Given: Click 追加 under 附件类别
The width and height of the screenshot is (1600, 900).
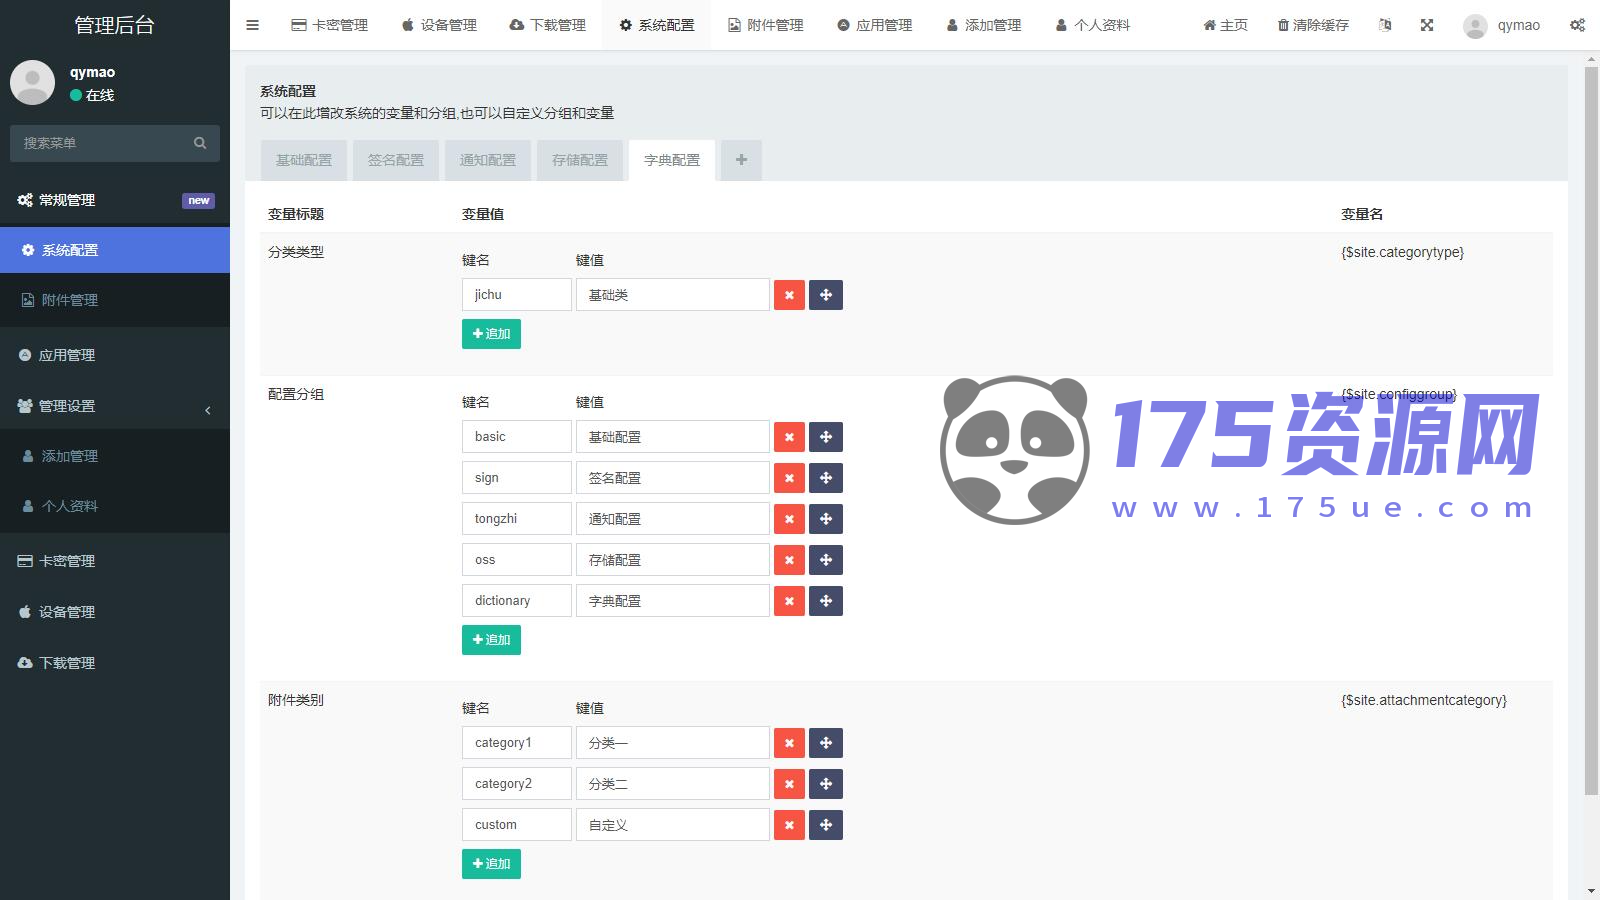Looking at the screenshot, I should coord(491,864).
